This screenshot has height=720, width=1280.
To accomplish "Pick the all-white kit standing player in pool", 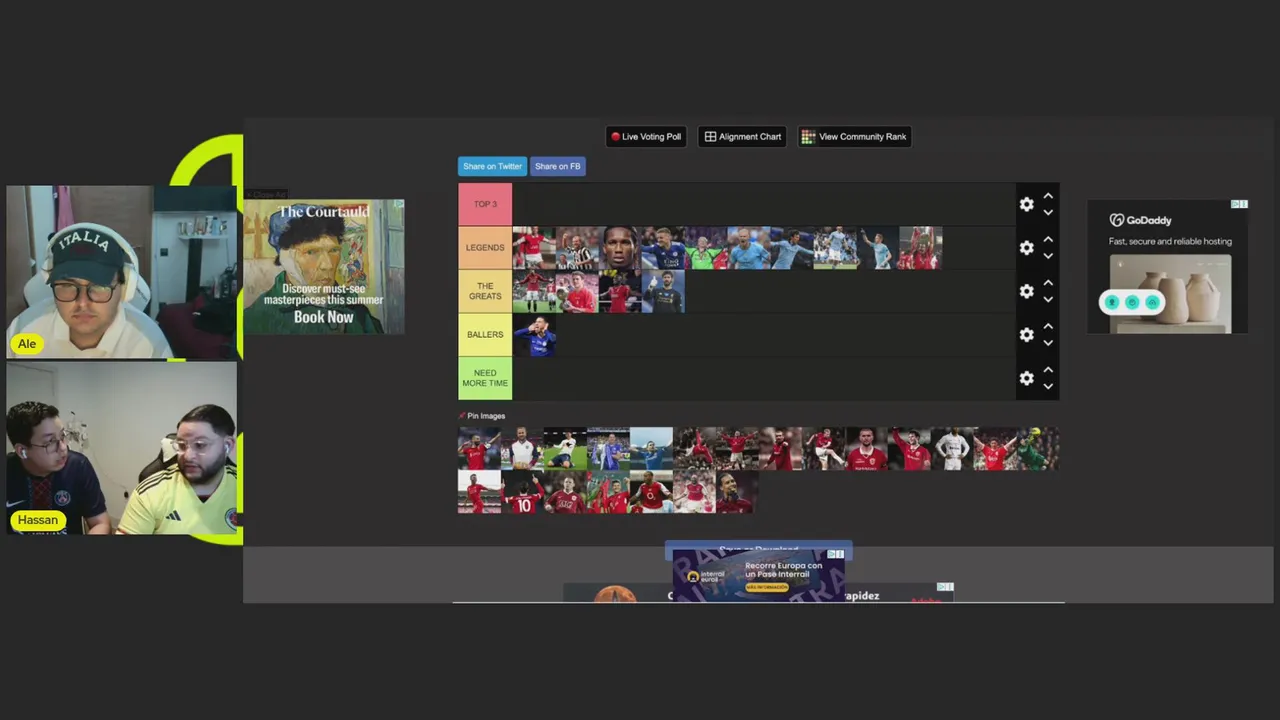I will pos(953,449).
